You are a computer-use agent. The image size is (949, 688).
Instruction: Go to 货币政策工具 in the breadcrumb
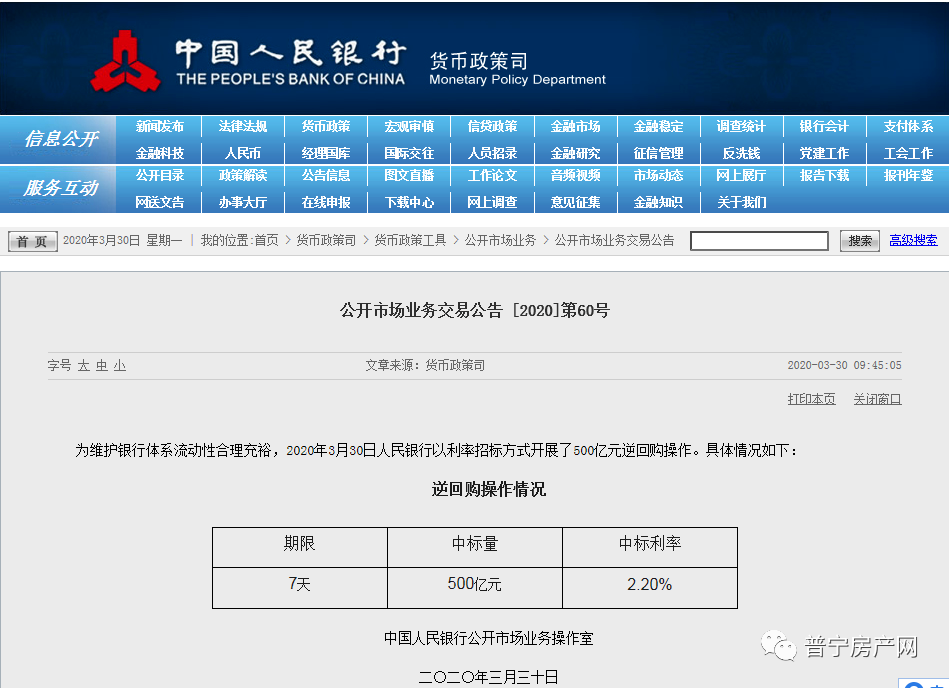click(410, 240)
